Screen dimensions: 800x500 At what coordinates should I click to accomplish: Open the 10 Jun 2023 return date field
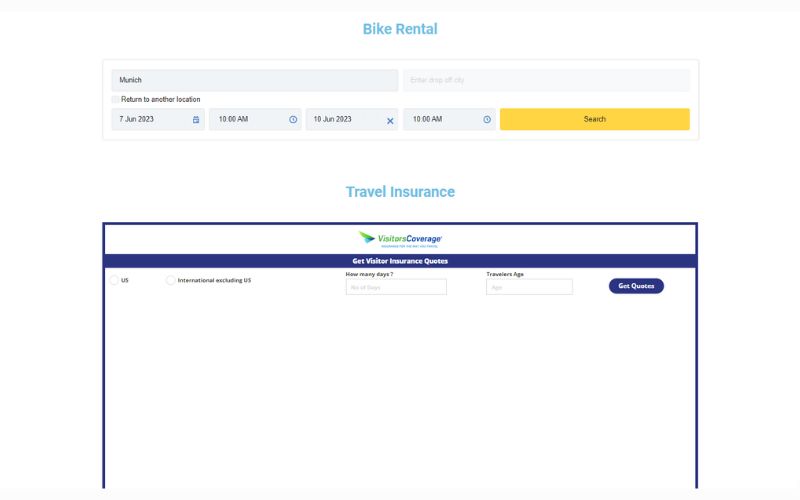(352, 119)
